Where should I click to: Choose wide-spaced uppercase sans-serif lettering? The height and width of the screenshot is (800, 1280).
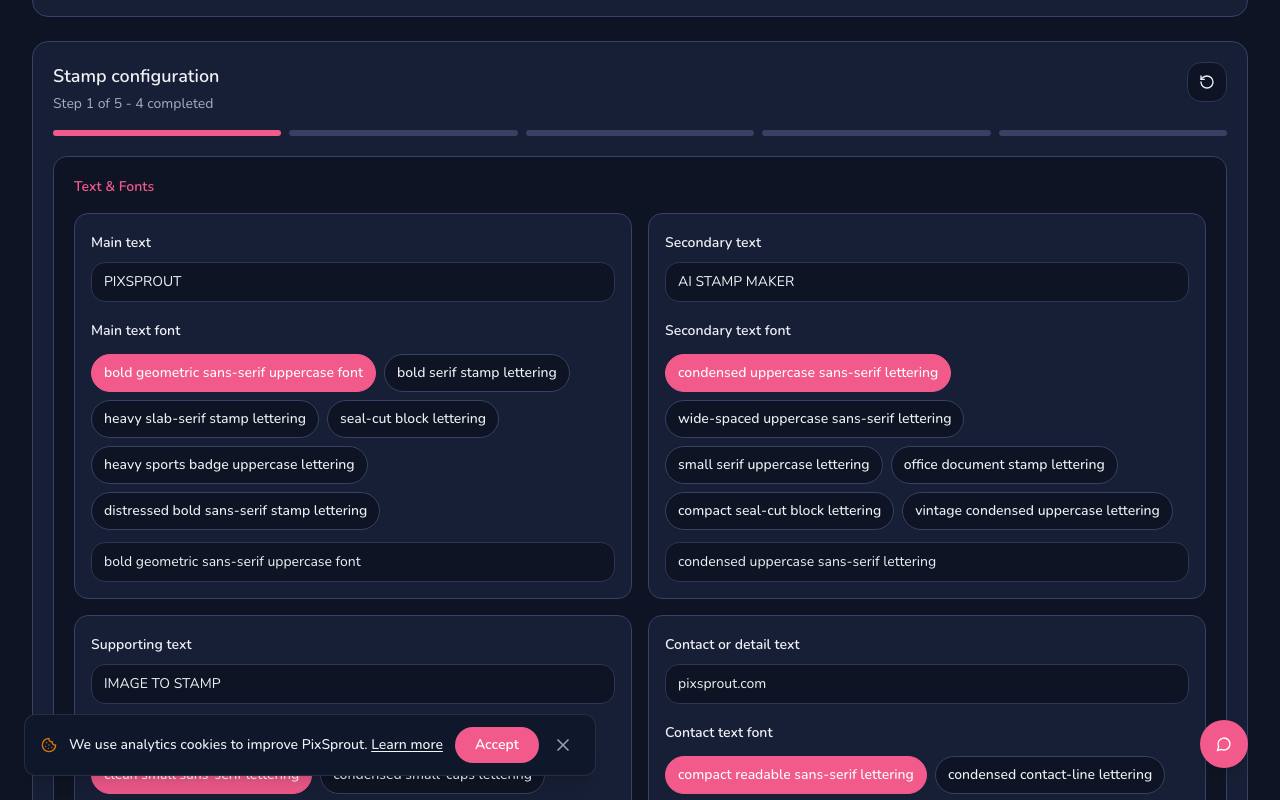pos(814,419)
